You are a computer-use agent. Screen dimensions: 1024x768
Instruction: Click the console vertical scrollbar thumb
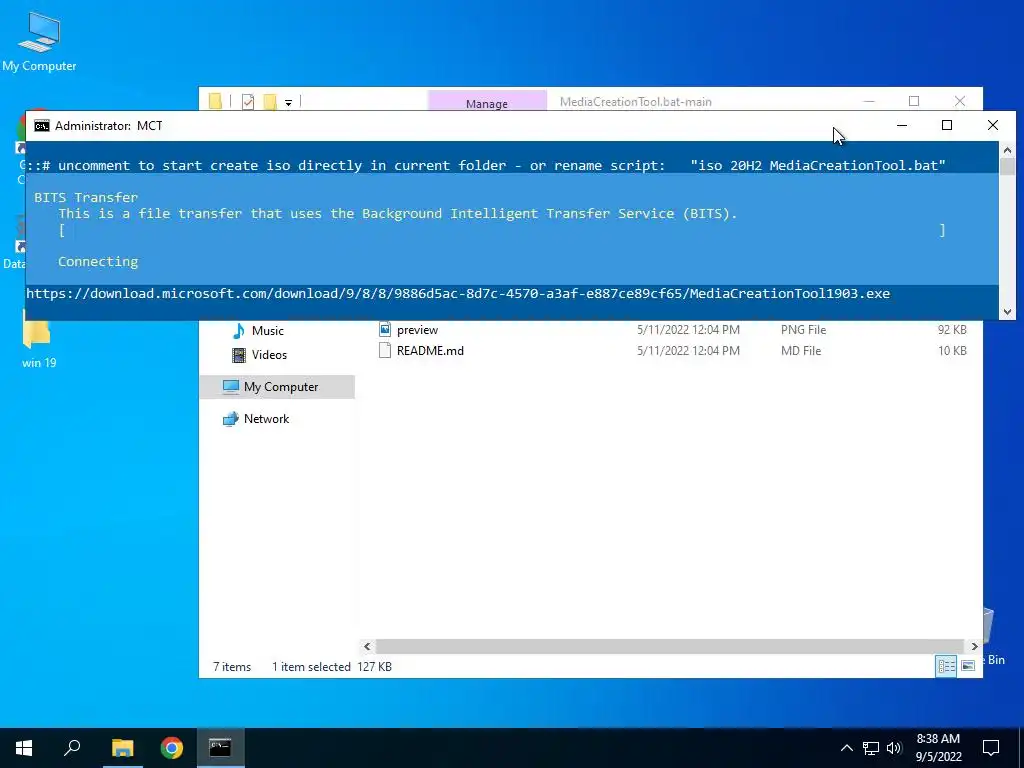point(1007,167)
